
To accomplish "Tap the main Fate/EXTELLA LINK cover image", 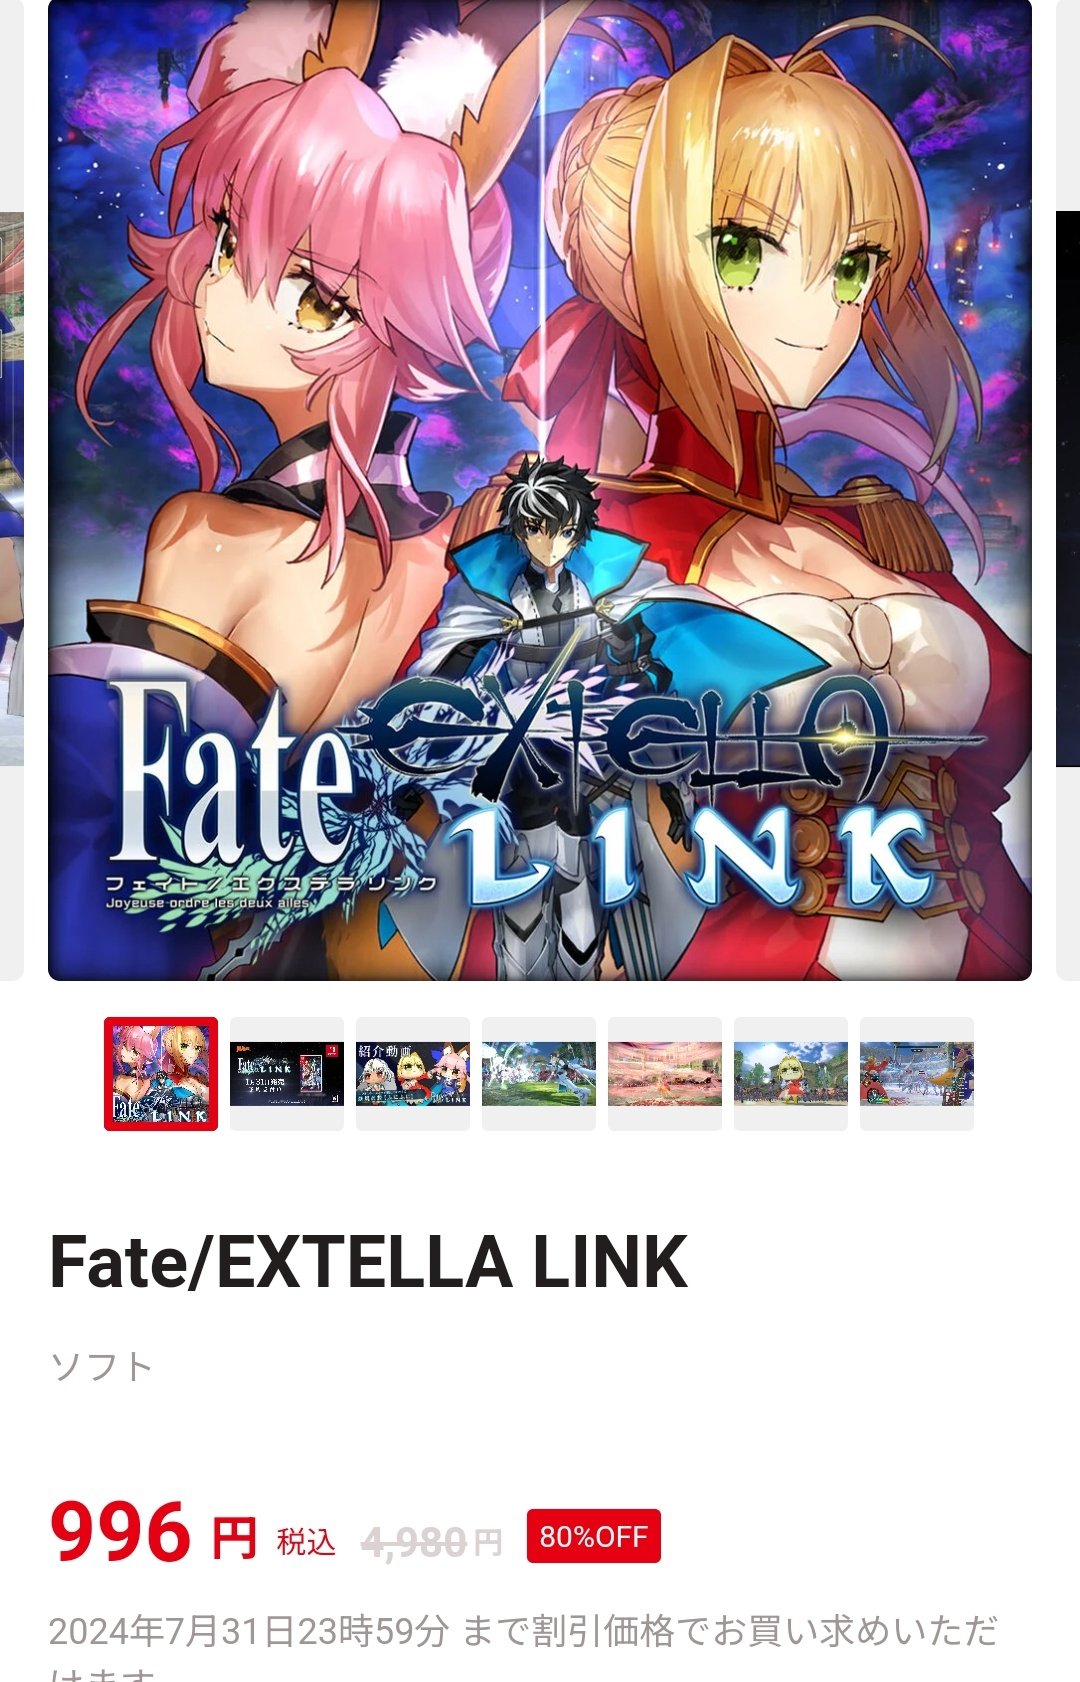I will tap(540, 490).
